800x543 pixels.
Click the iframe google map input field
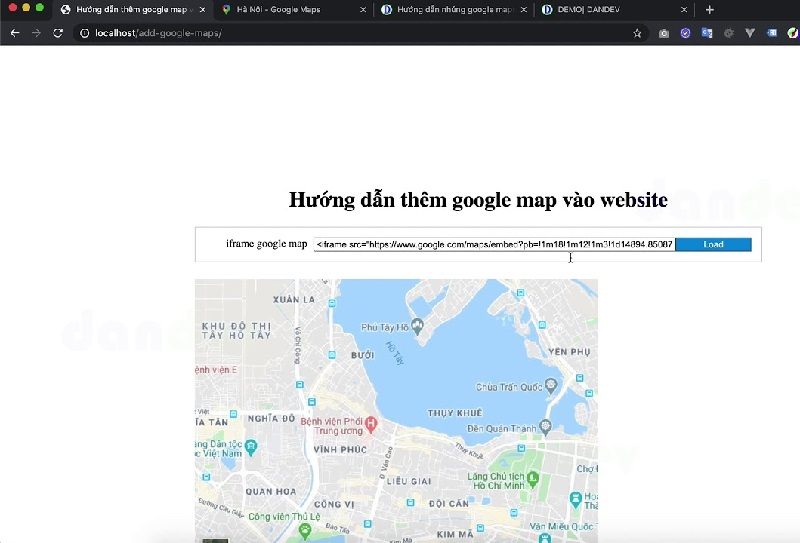click(494, 244)
